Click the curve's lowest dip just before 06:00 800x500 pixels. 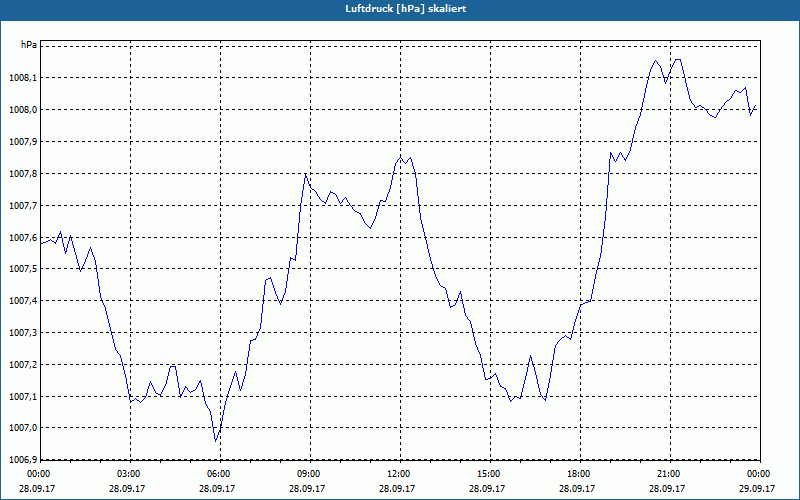click(216, 440)
